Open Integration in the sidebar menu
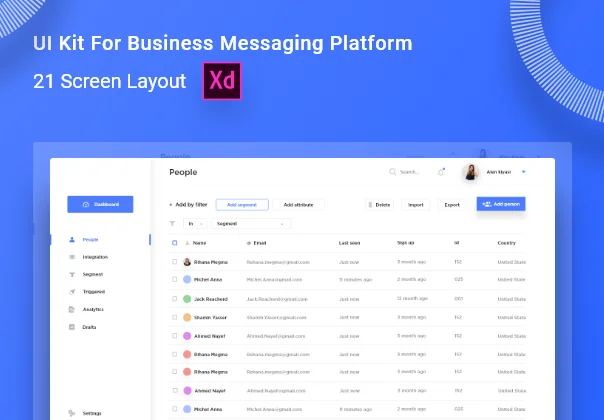Screen dimensions: 604x420 (95, 257)
